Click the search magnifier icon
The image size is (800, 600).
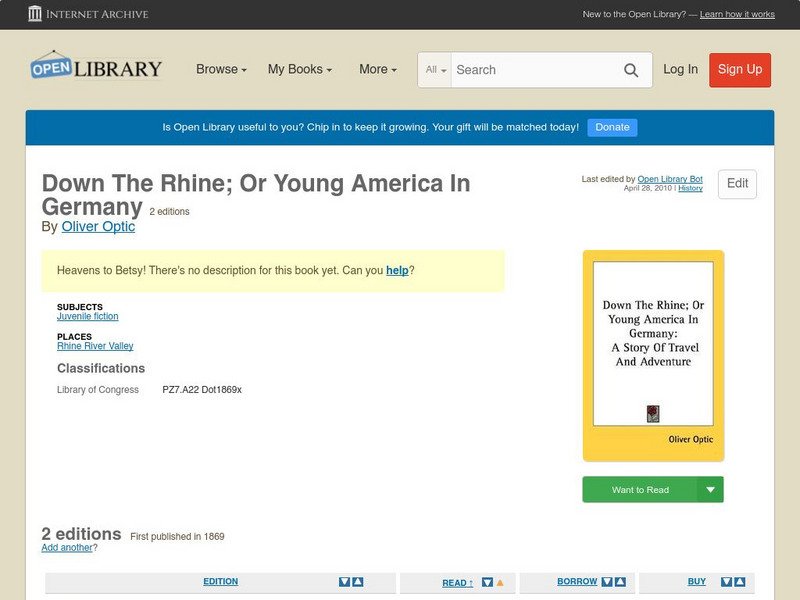[x=631, y=70]
